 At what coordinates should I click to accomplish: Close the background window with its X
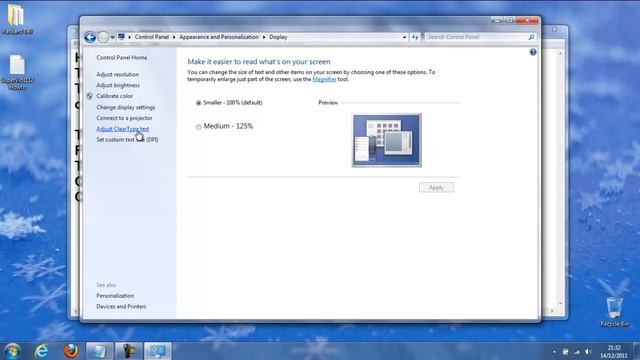point(554,29)
